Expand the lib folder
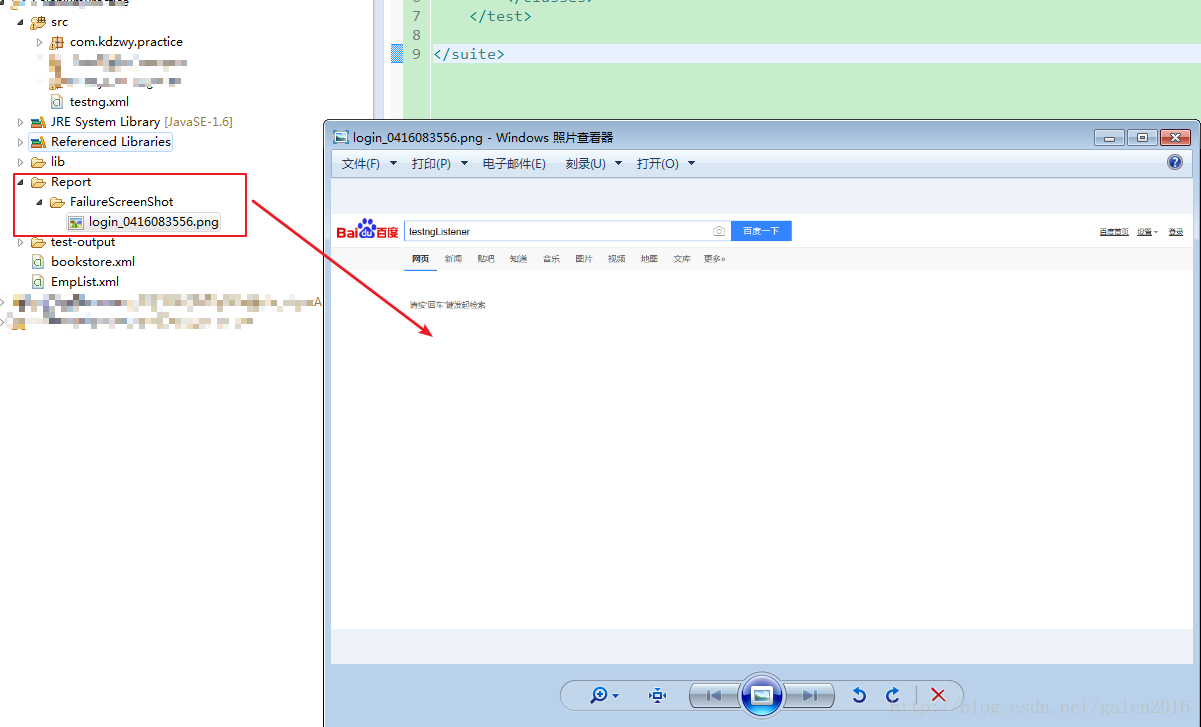Image resolution: width=1201 pixels, height=727 pixels. coord(20,162)
